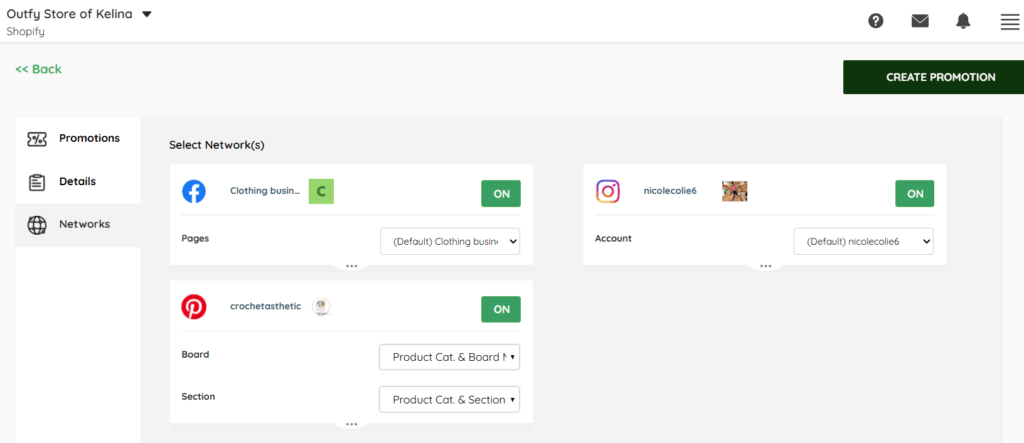The width and height of the screenshot is (1024, 443).
Task: Click the globe Networks icon
Action: 37,225
